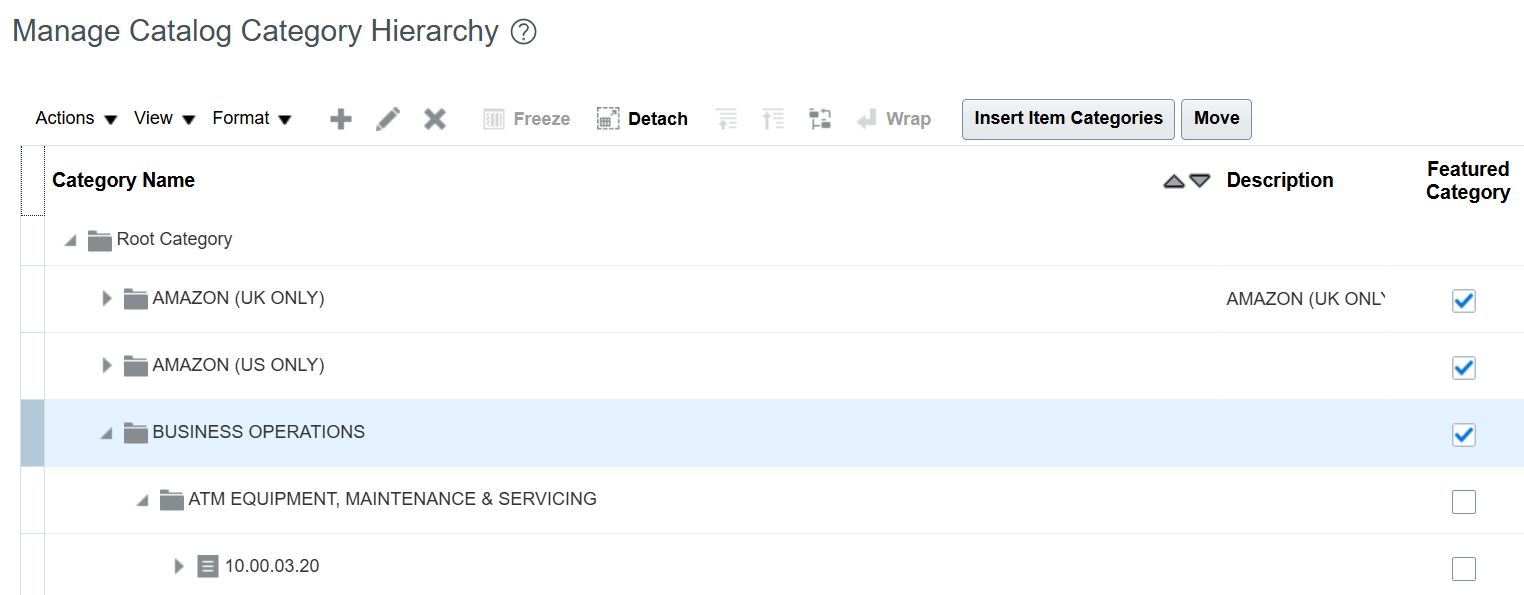This screenshot has height=595, width=1524.
Task: Sort Category Name ascending with triangle control
Action: 1173,181
